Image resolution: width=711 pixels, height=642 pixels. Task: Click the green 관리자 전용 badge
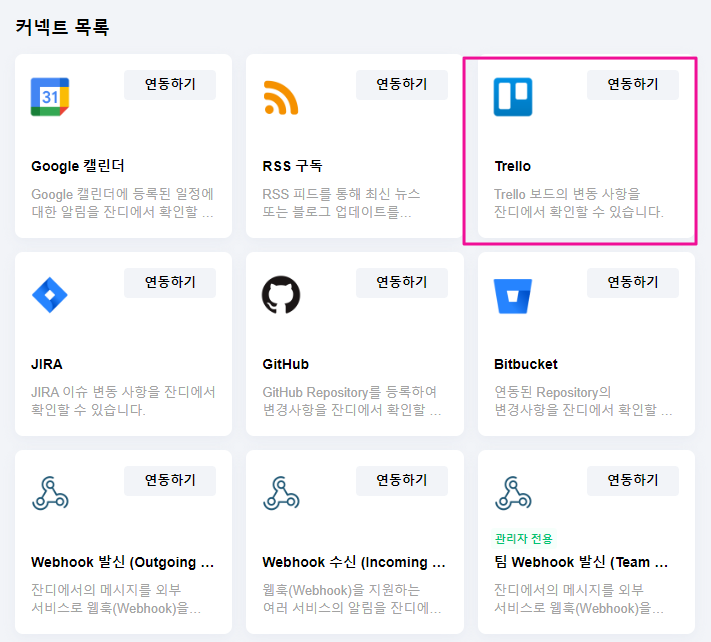point(524,539)
